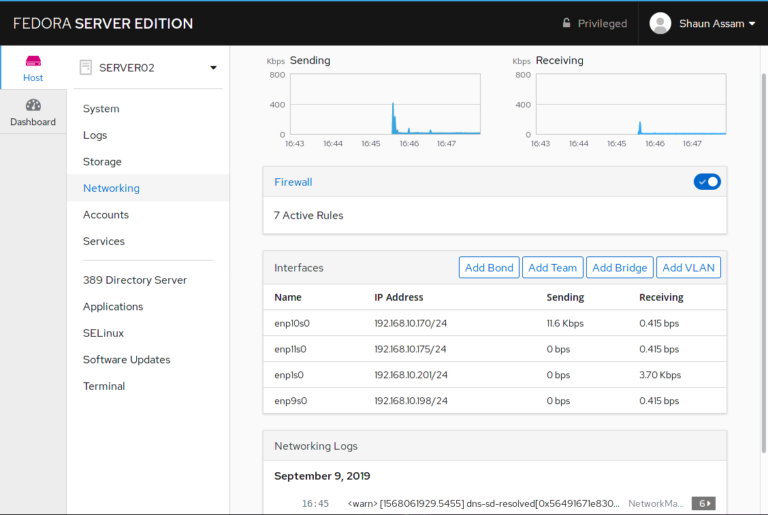Open the Dashboard gauge icon
The height and width of the screenshot is (515, 768).
coord(33,105)
